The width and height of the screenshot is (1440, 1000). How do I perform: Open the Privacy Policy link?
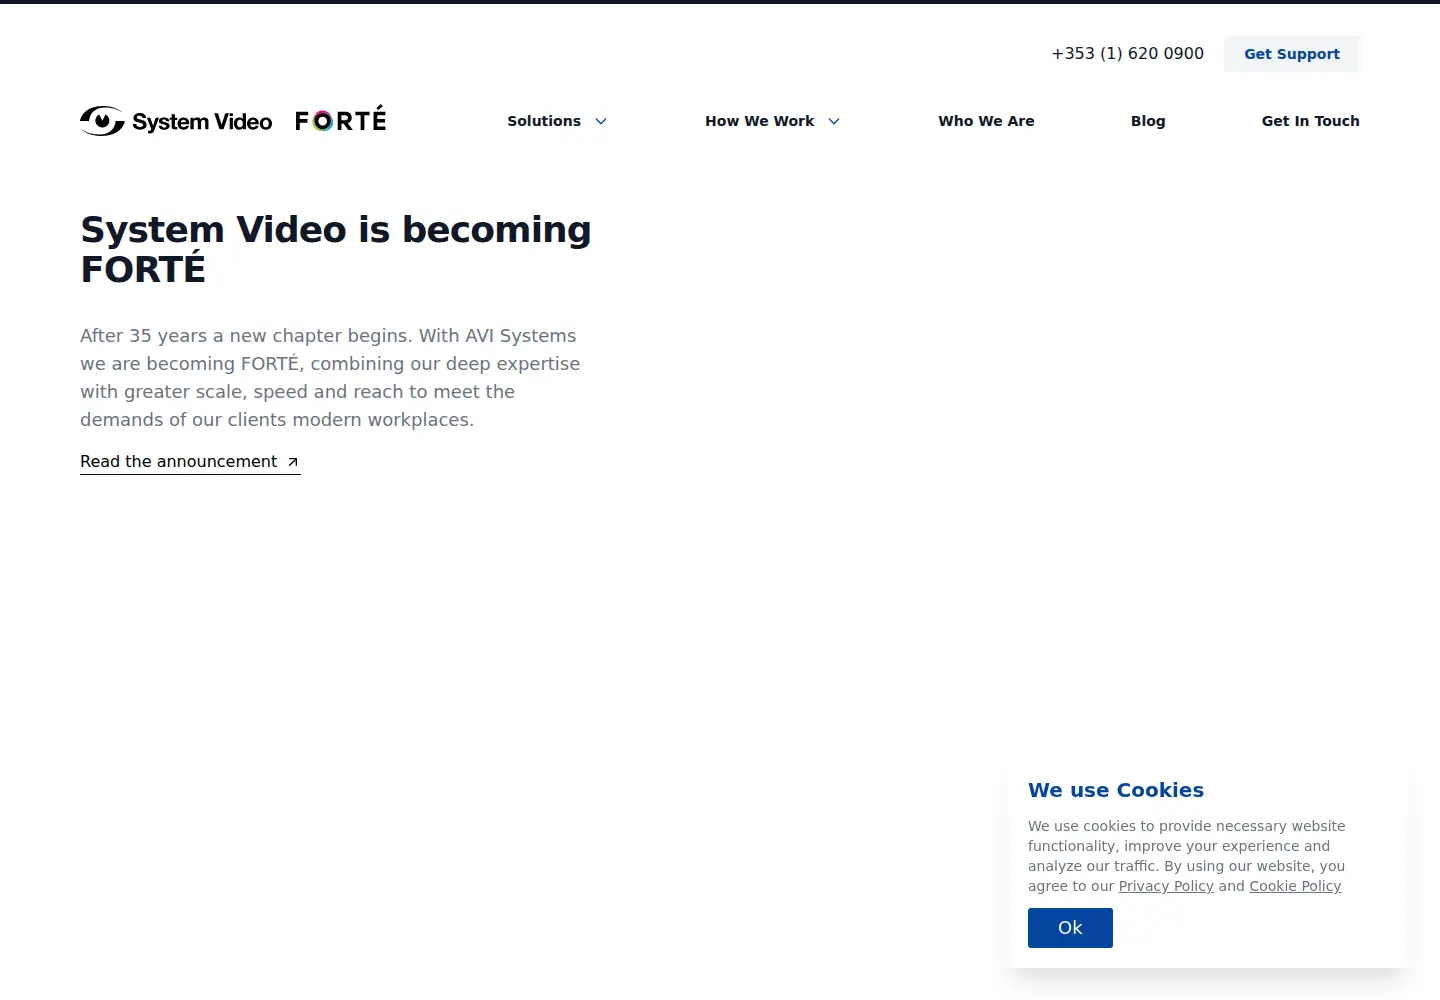point(1166,886)
